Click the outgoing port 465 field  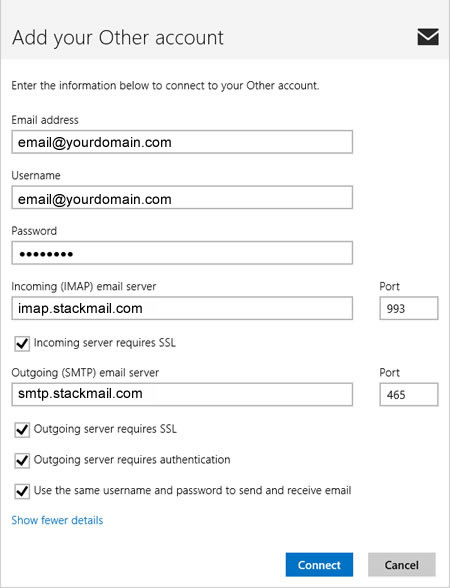coord(409,394)
